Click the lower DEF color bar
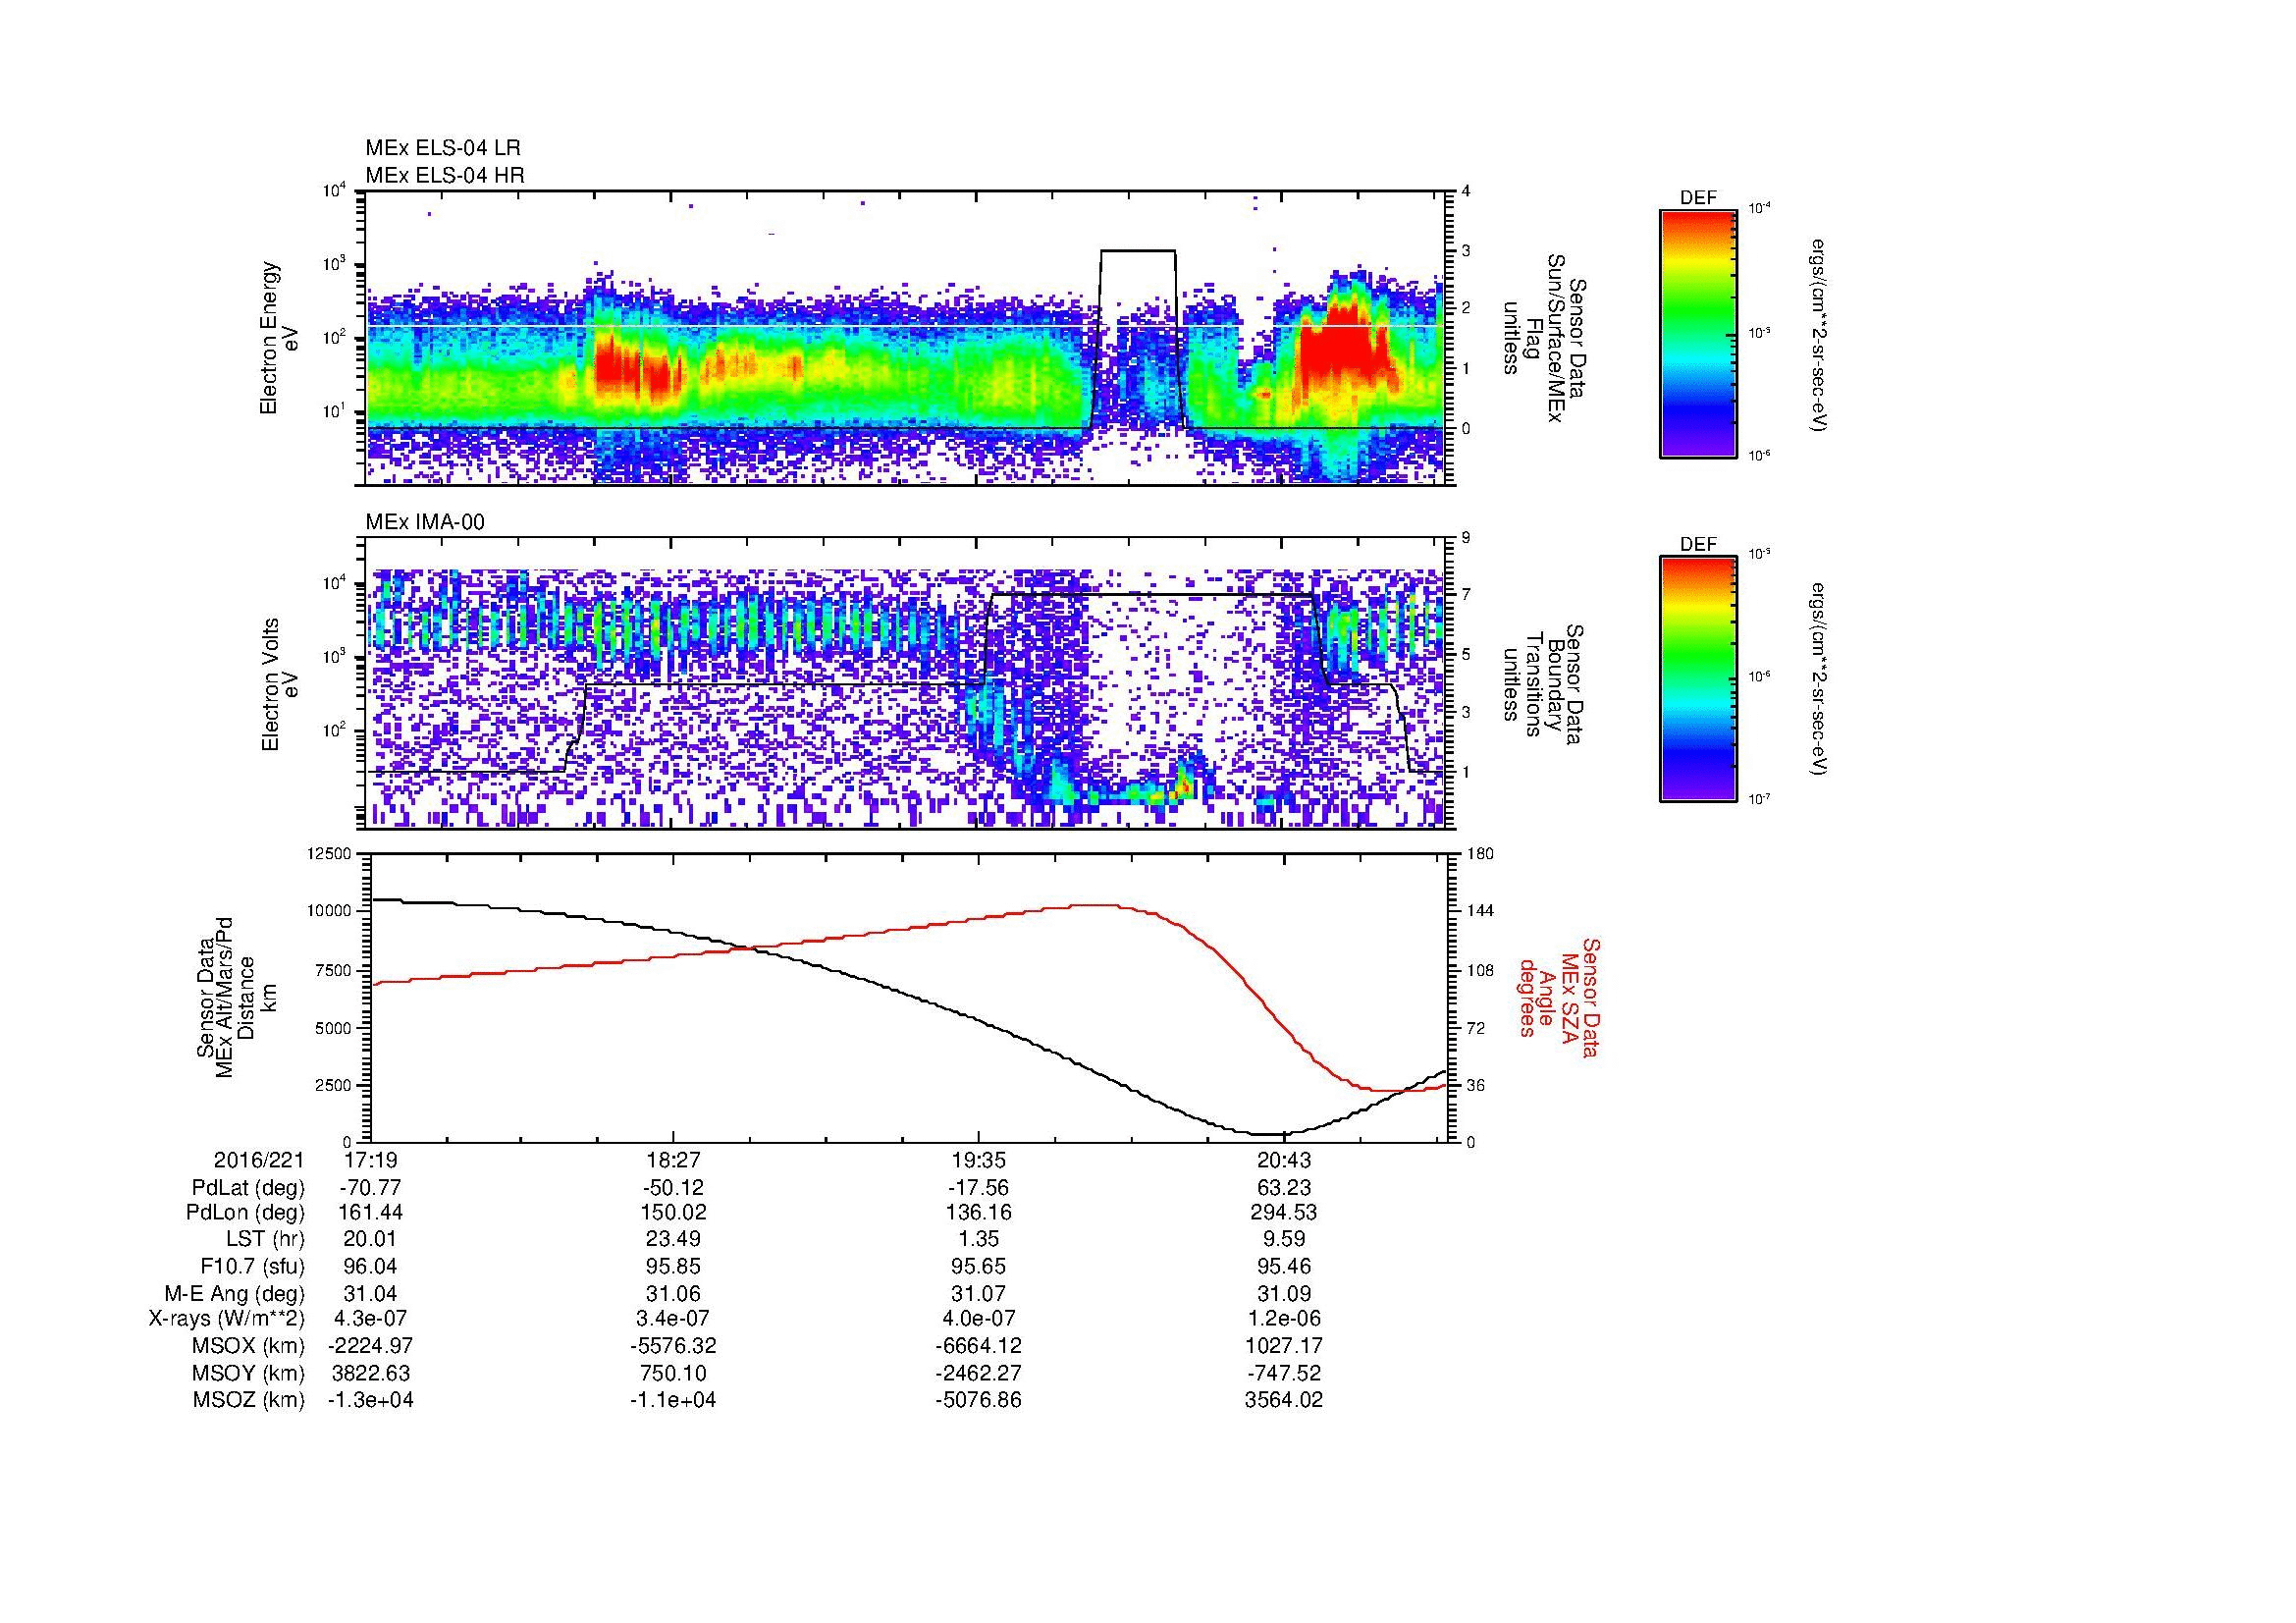Viewport: 2296px width, 1623px height. 1697,679
